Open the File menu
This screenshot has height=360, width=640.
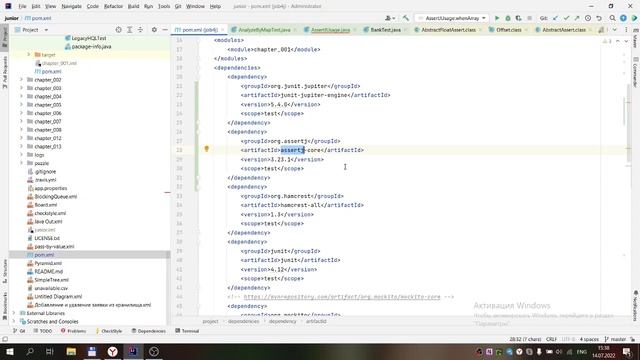[x=22, y=6]
